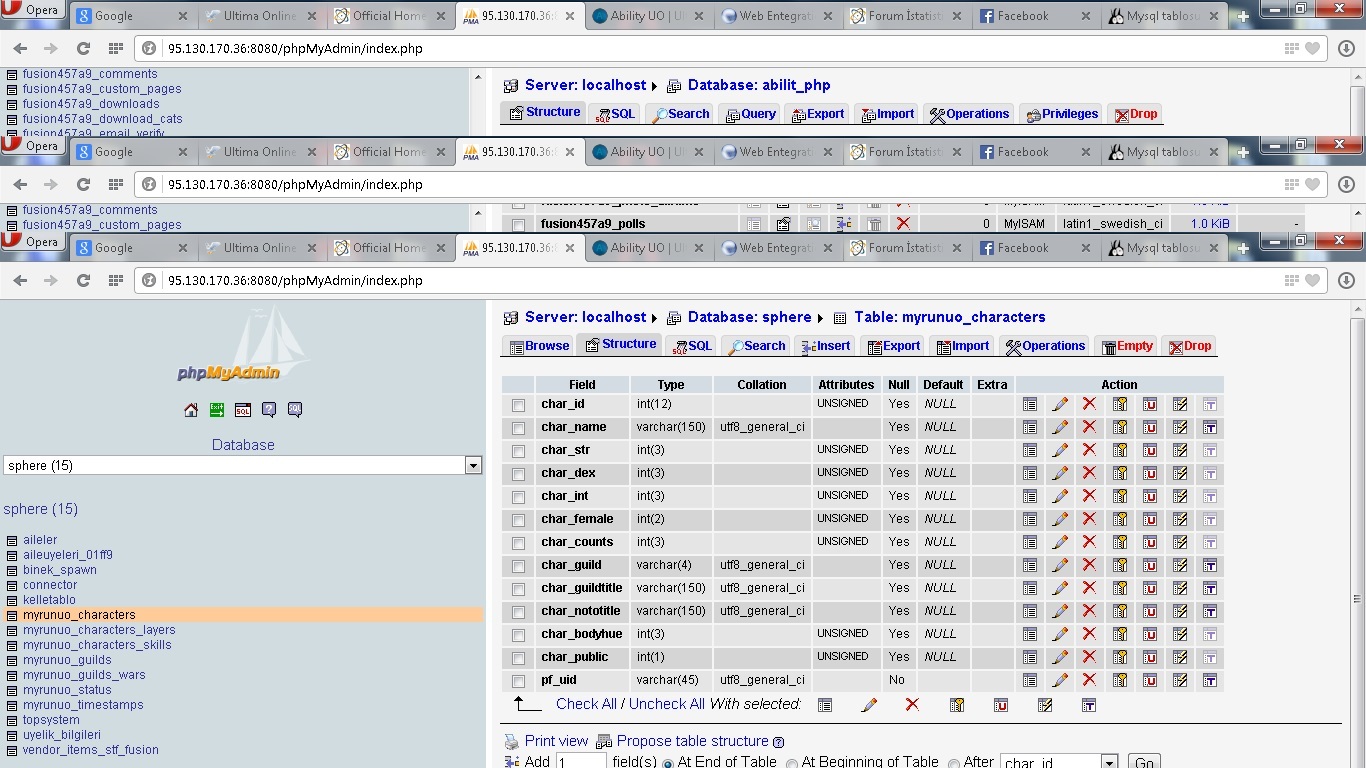Click the Propose table structure link

[693, 741]
